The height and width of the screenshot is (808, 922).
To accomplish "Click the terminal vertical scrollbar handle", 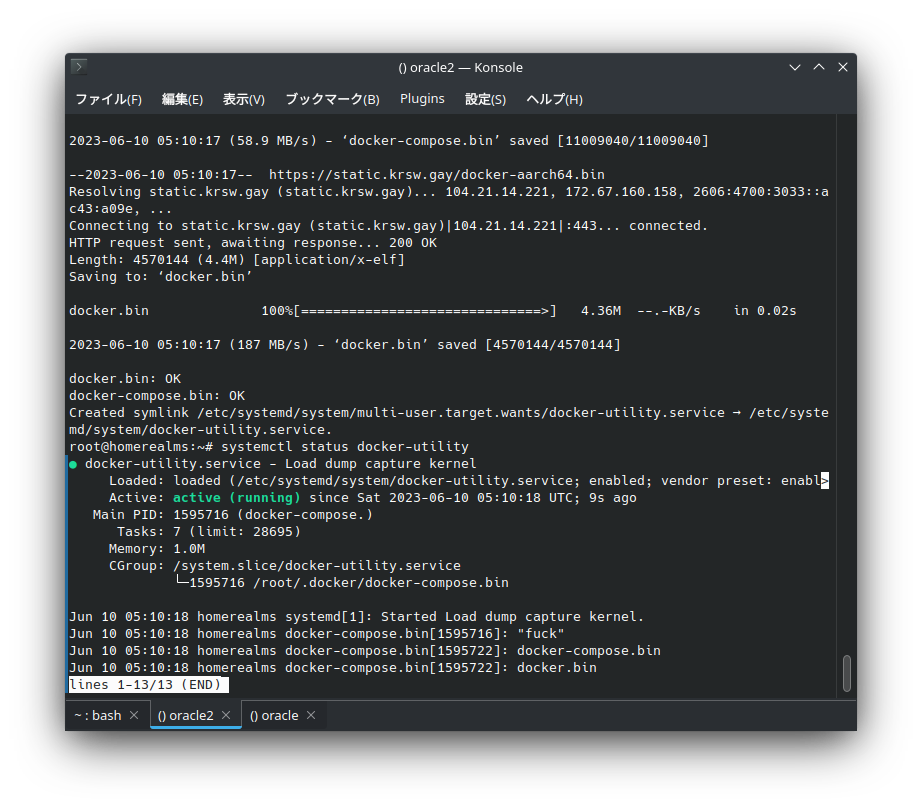I will (847, 672).
